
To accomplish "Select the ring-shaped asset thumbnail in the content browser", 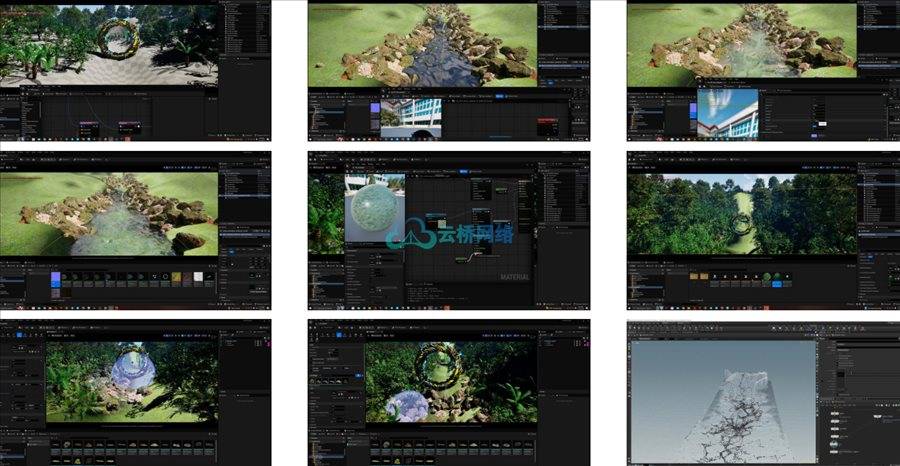I will pos(165,277).
